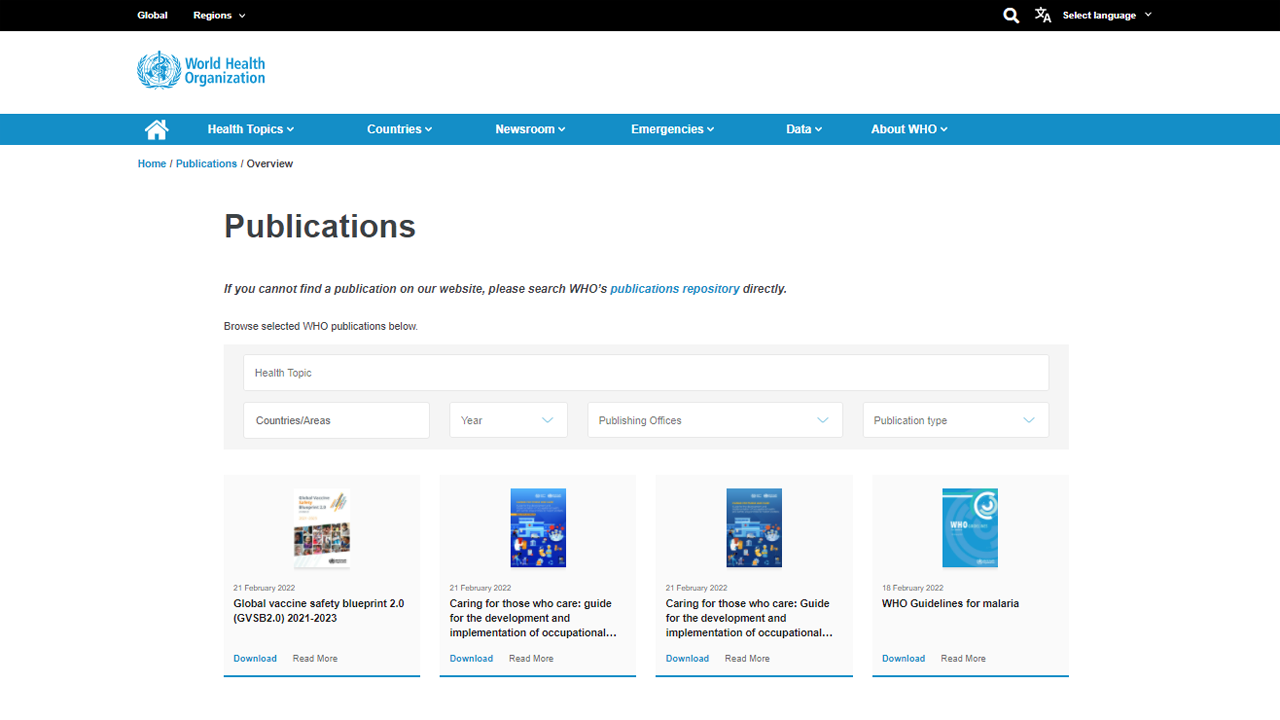This screenshot has height=720, width=1280.
Task: Open WHO Guidelines for malaria title
Action: 950,604
